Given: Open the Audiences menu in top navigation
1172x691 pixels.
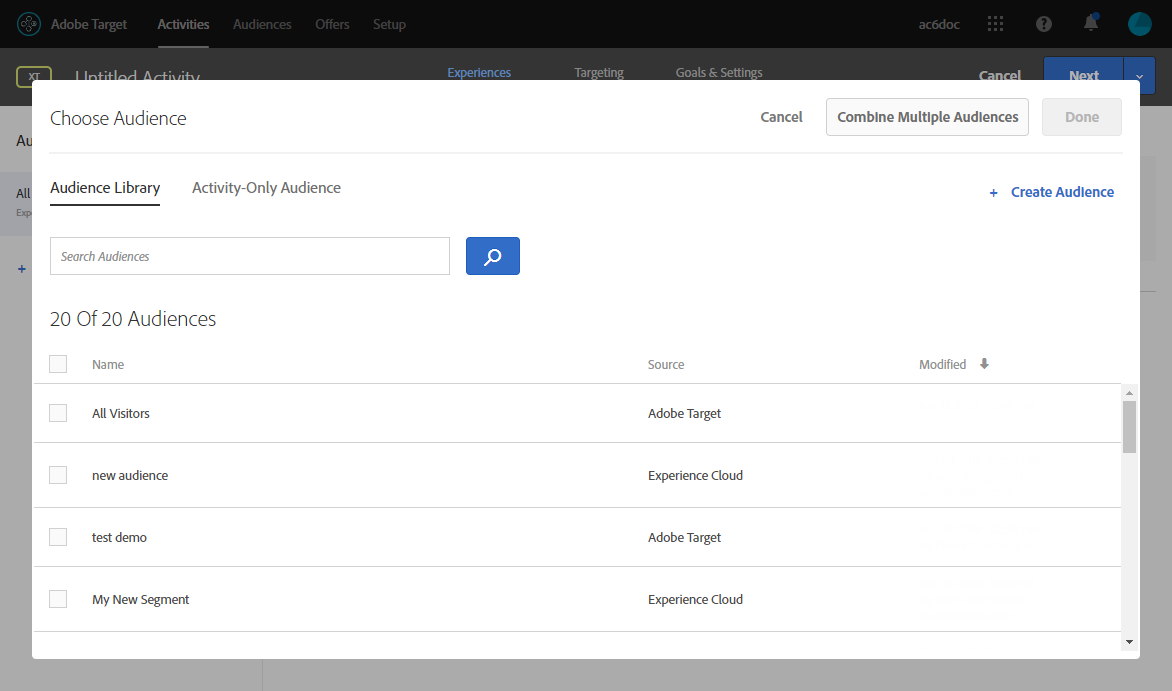Looking at the screenshot, I should 262,24.
